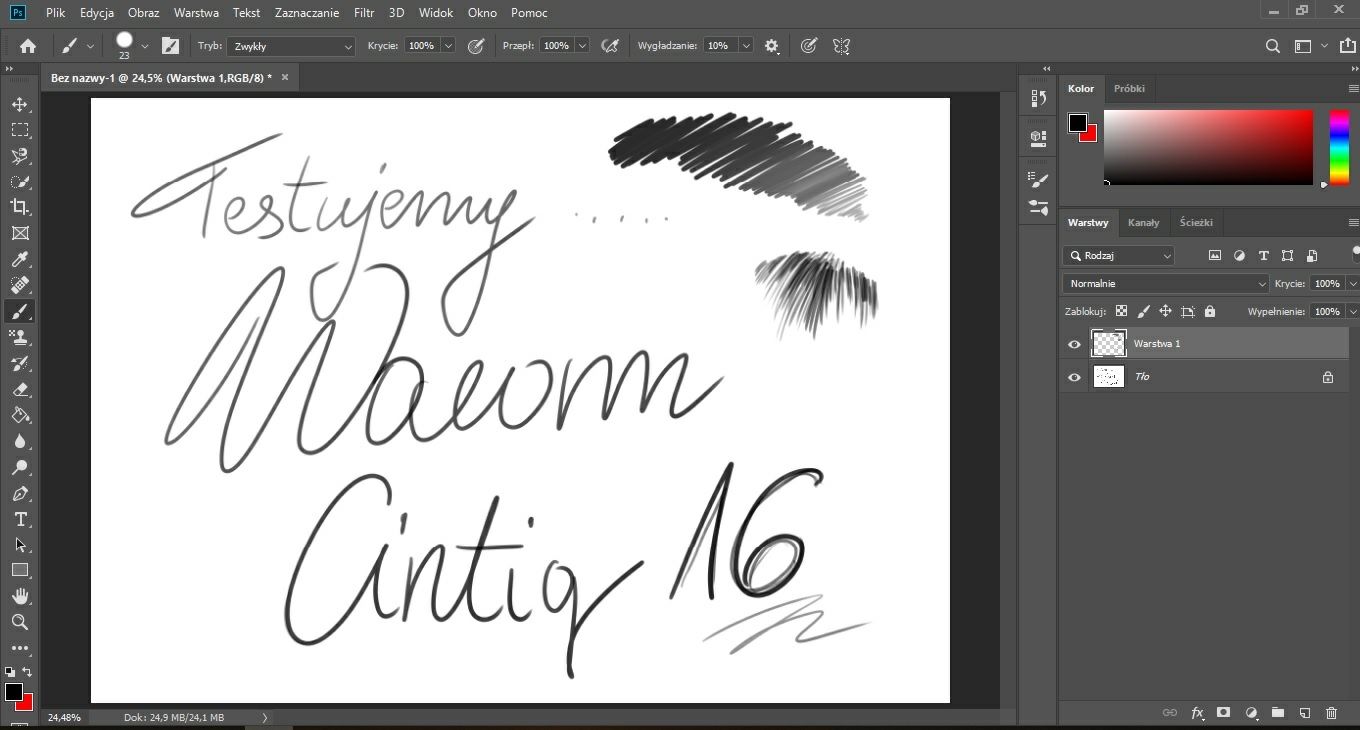
Task: Select the Move tool
Action: point(19,104)
